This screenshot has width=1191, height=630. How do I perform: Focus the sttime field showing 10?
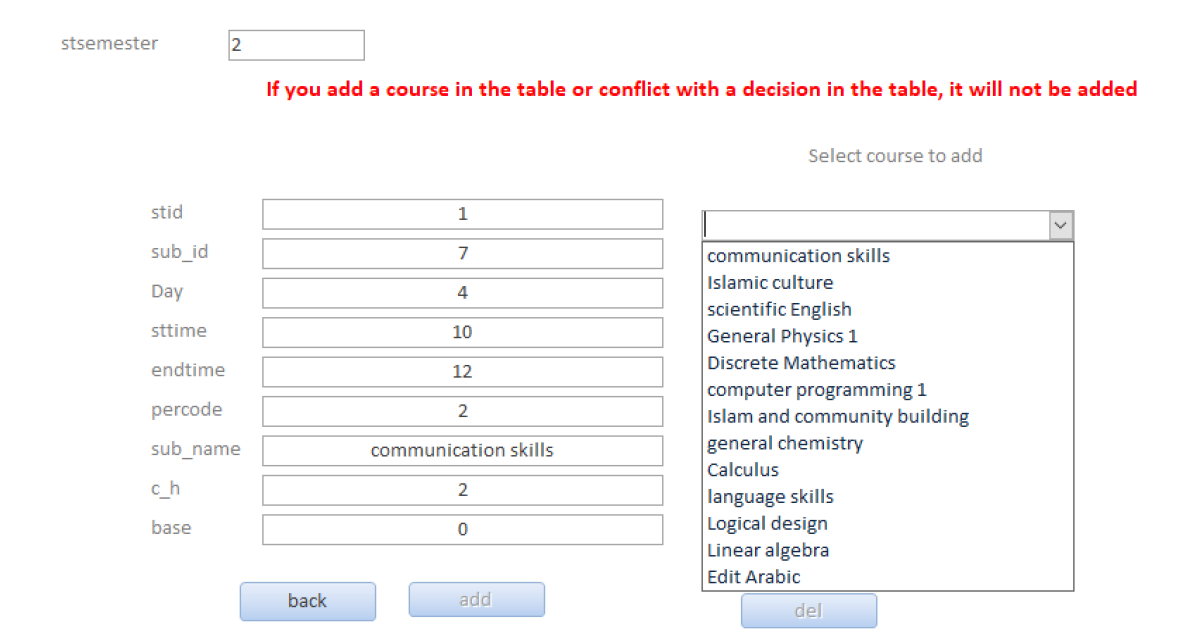463,332
